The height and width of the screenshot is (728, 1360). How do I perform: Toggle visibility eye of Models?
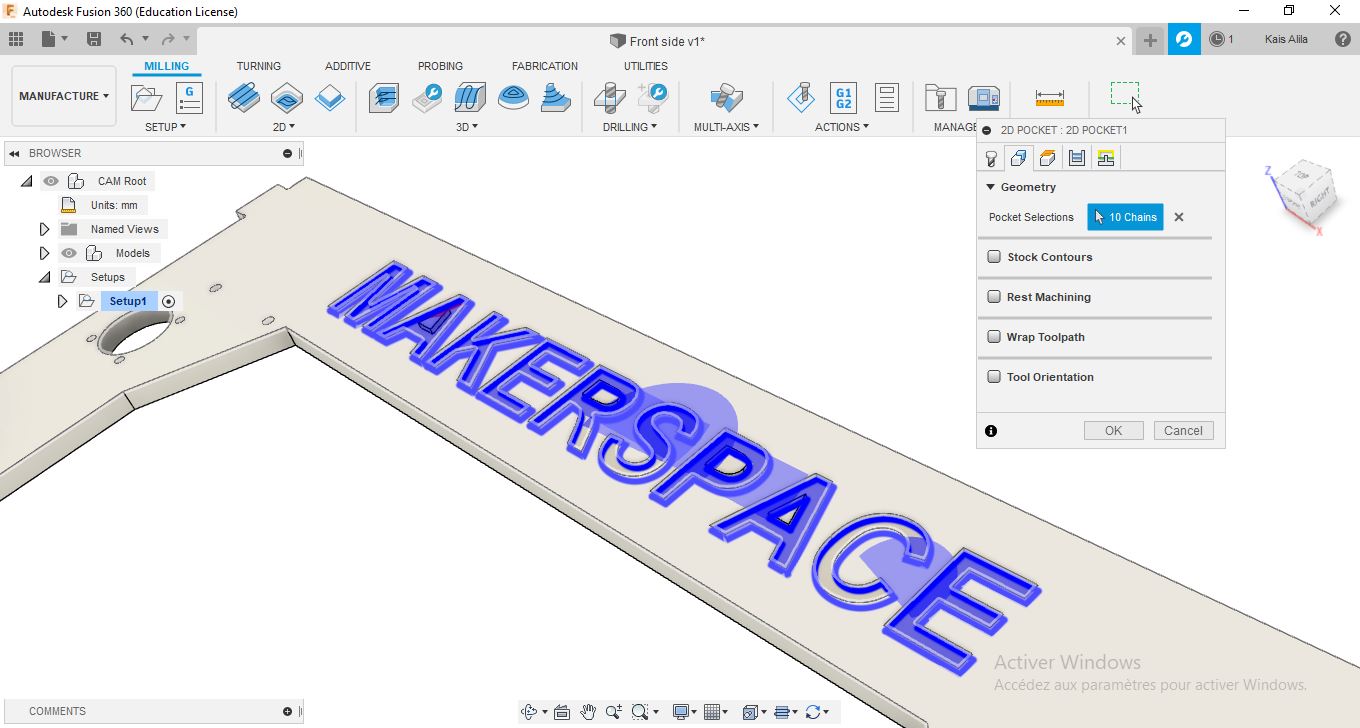coord(69,253)
